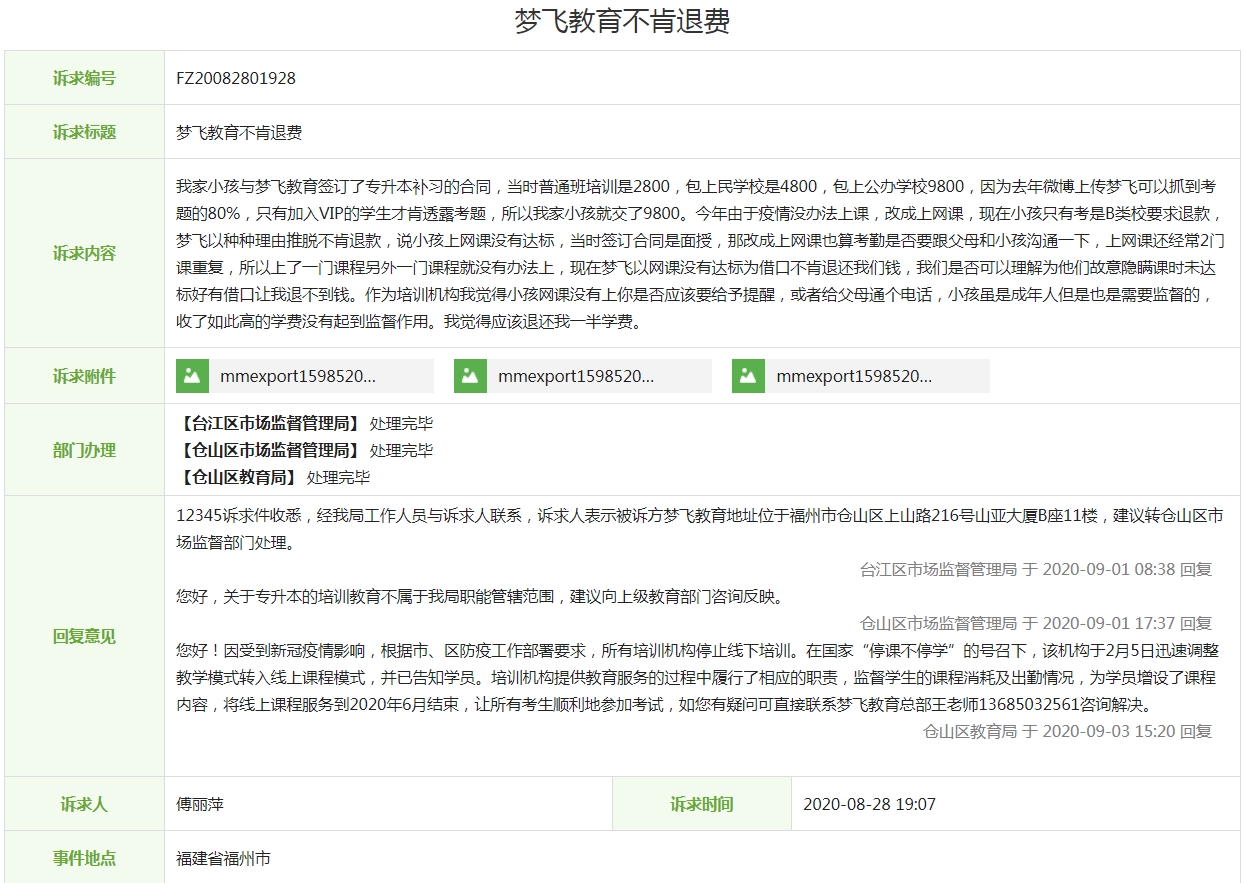Click the 诉求内容 label cell
1244x883 pixels.
[84, 253]
